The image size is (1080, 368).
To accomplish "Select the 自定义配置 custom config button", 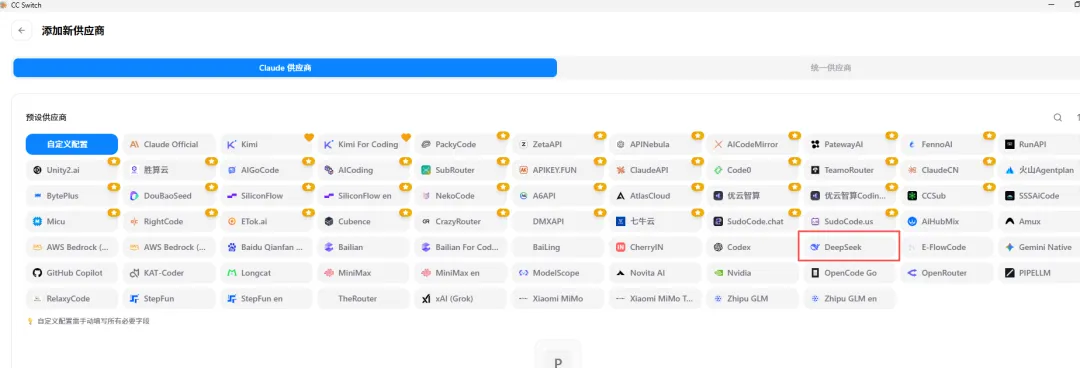I will coord(72,145).
